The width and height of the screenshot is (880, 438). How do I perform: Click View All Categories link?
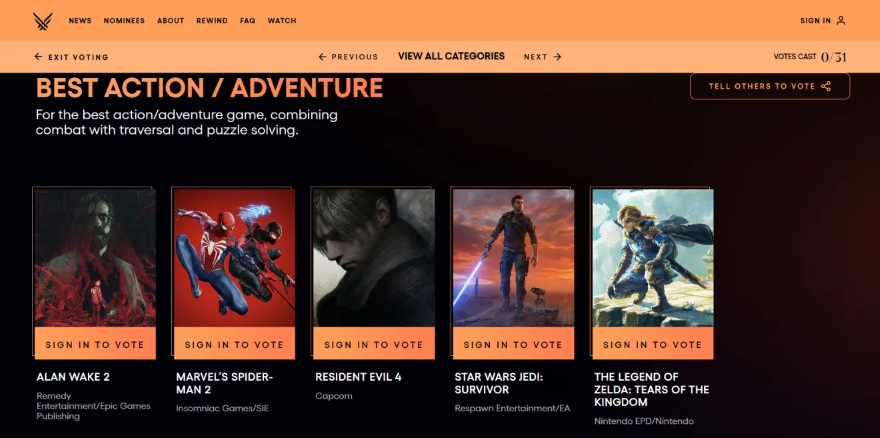pos(451,56)
